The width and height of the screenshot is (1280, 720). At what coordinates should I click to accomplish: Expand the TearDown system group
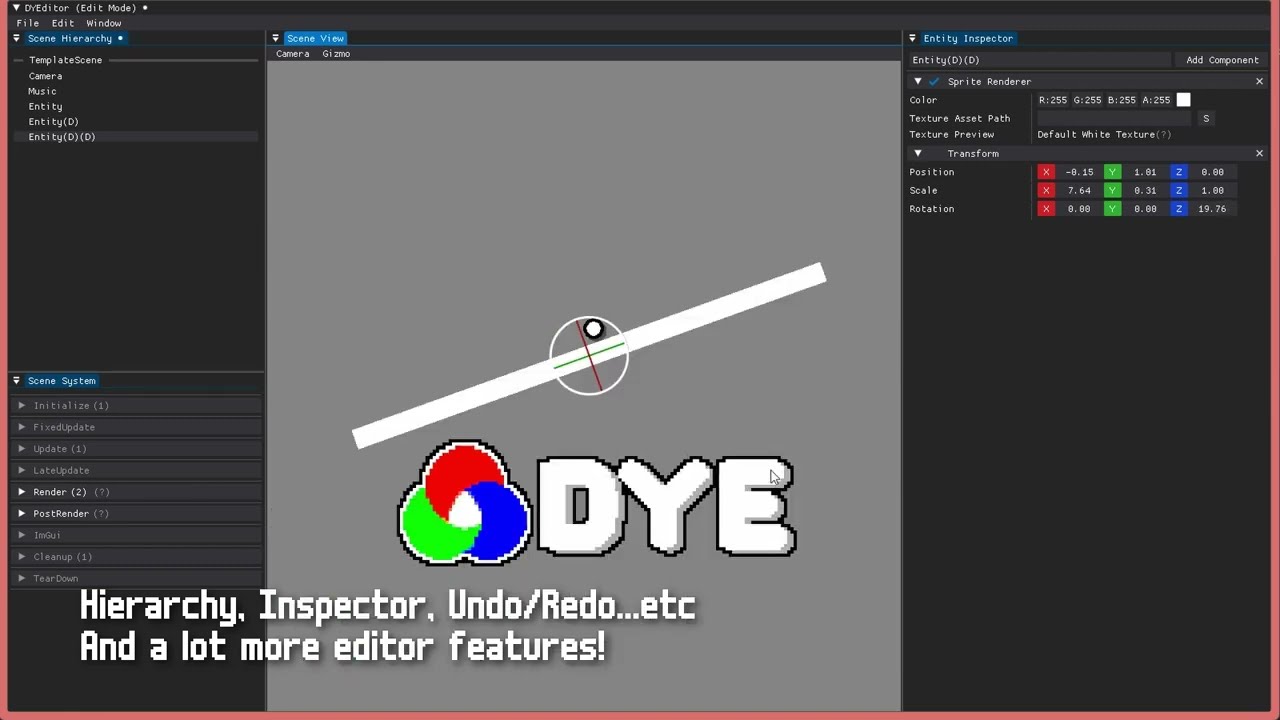22,578
